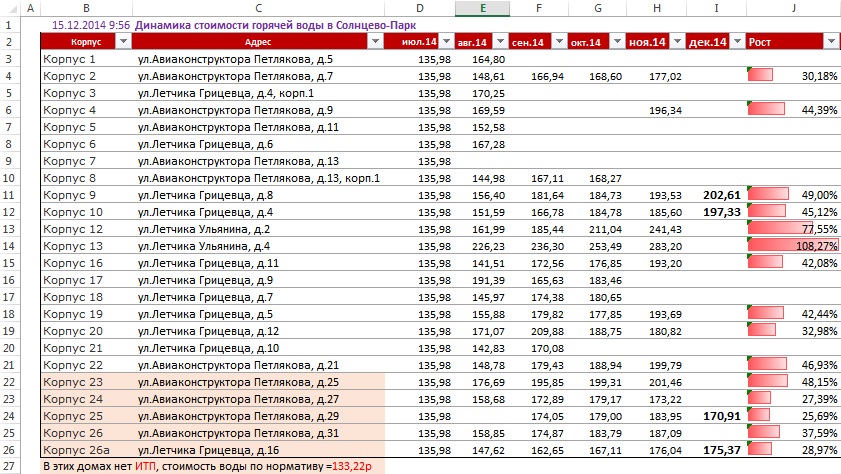This screenshot has height=474, width=841.
Task: Select row header 27
Action: pos(9,466)
